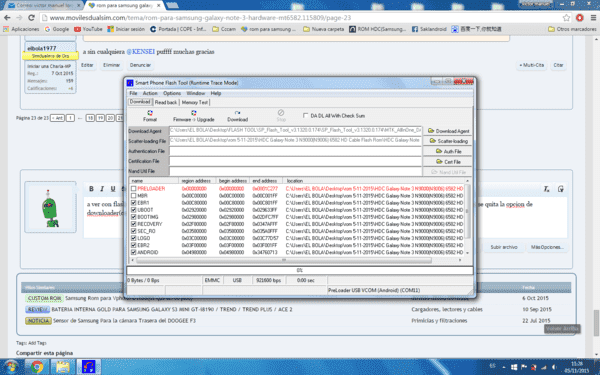600x375 pixels.
Task: Open the Help menu in Flash Tool
Action: (x=216, y=93)
